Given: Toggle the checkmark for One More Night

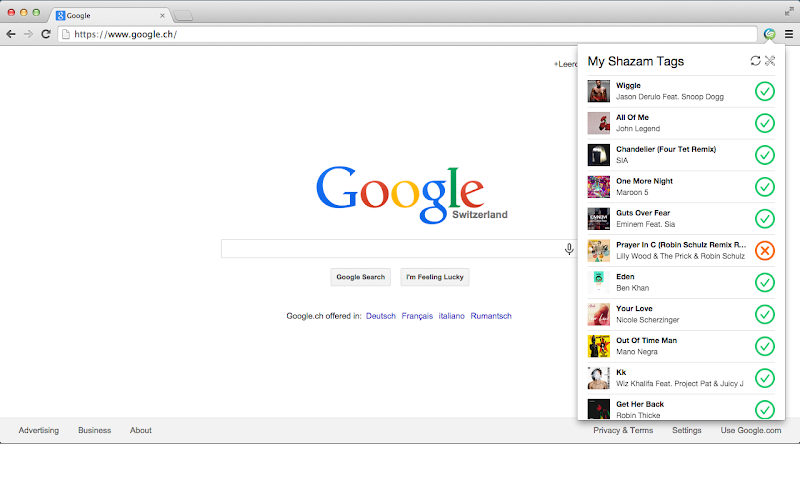Looking at the screenshot, I should (764, 187).
